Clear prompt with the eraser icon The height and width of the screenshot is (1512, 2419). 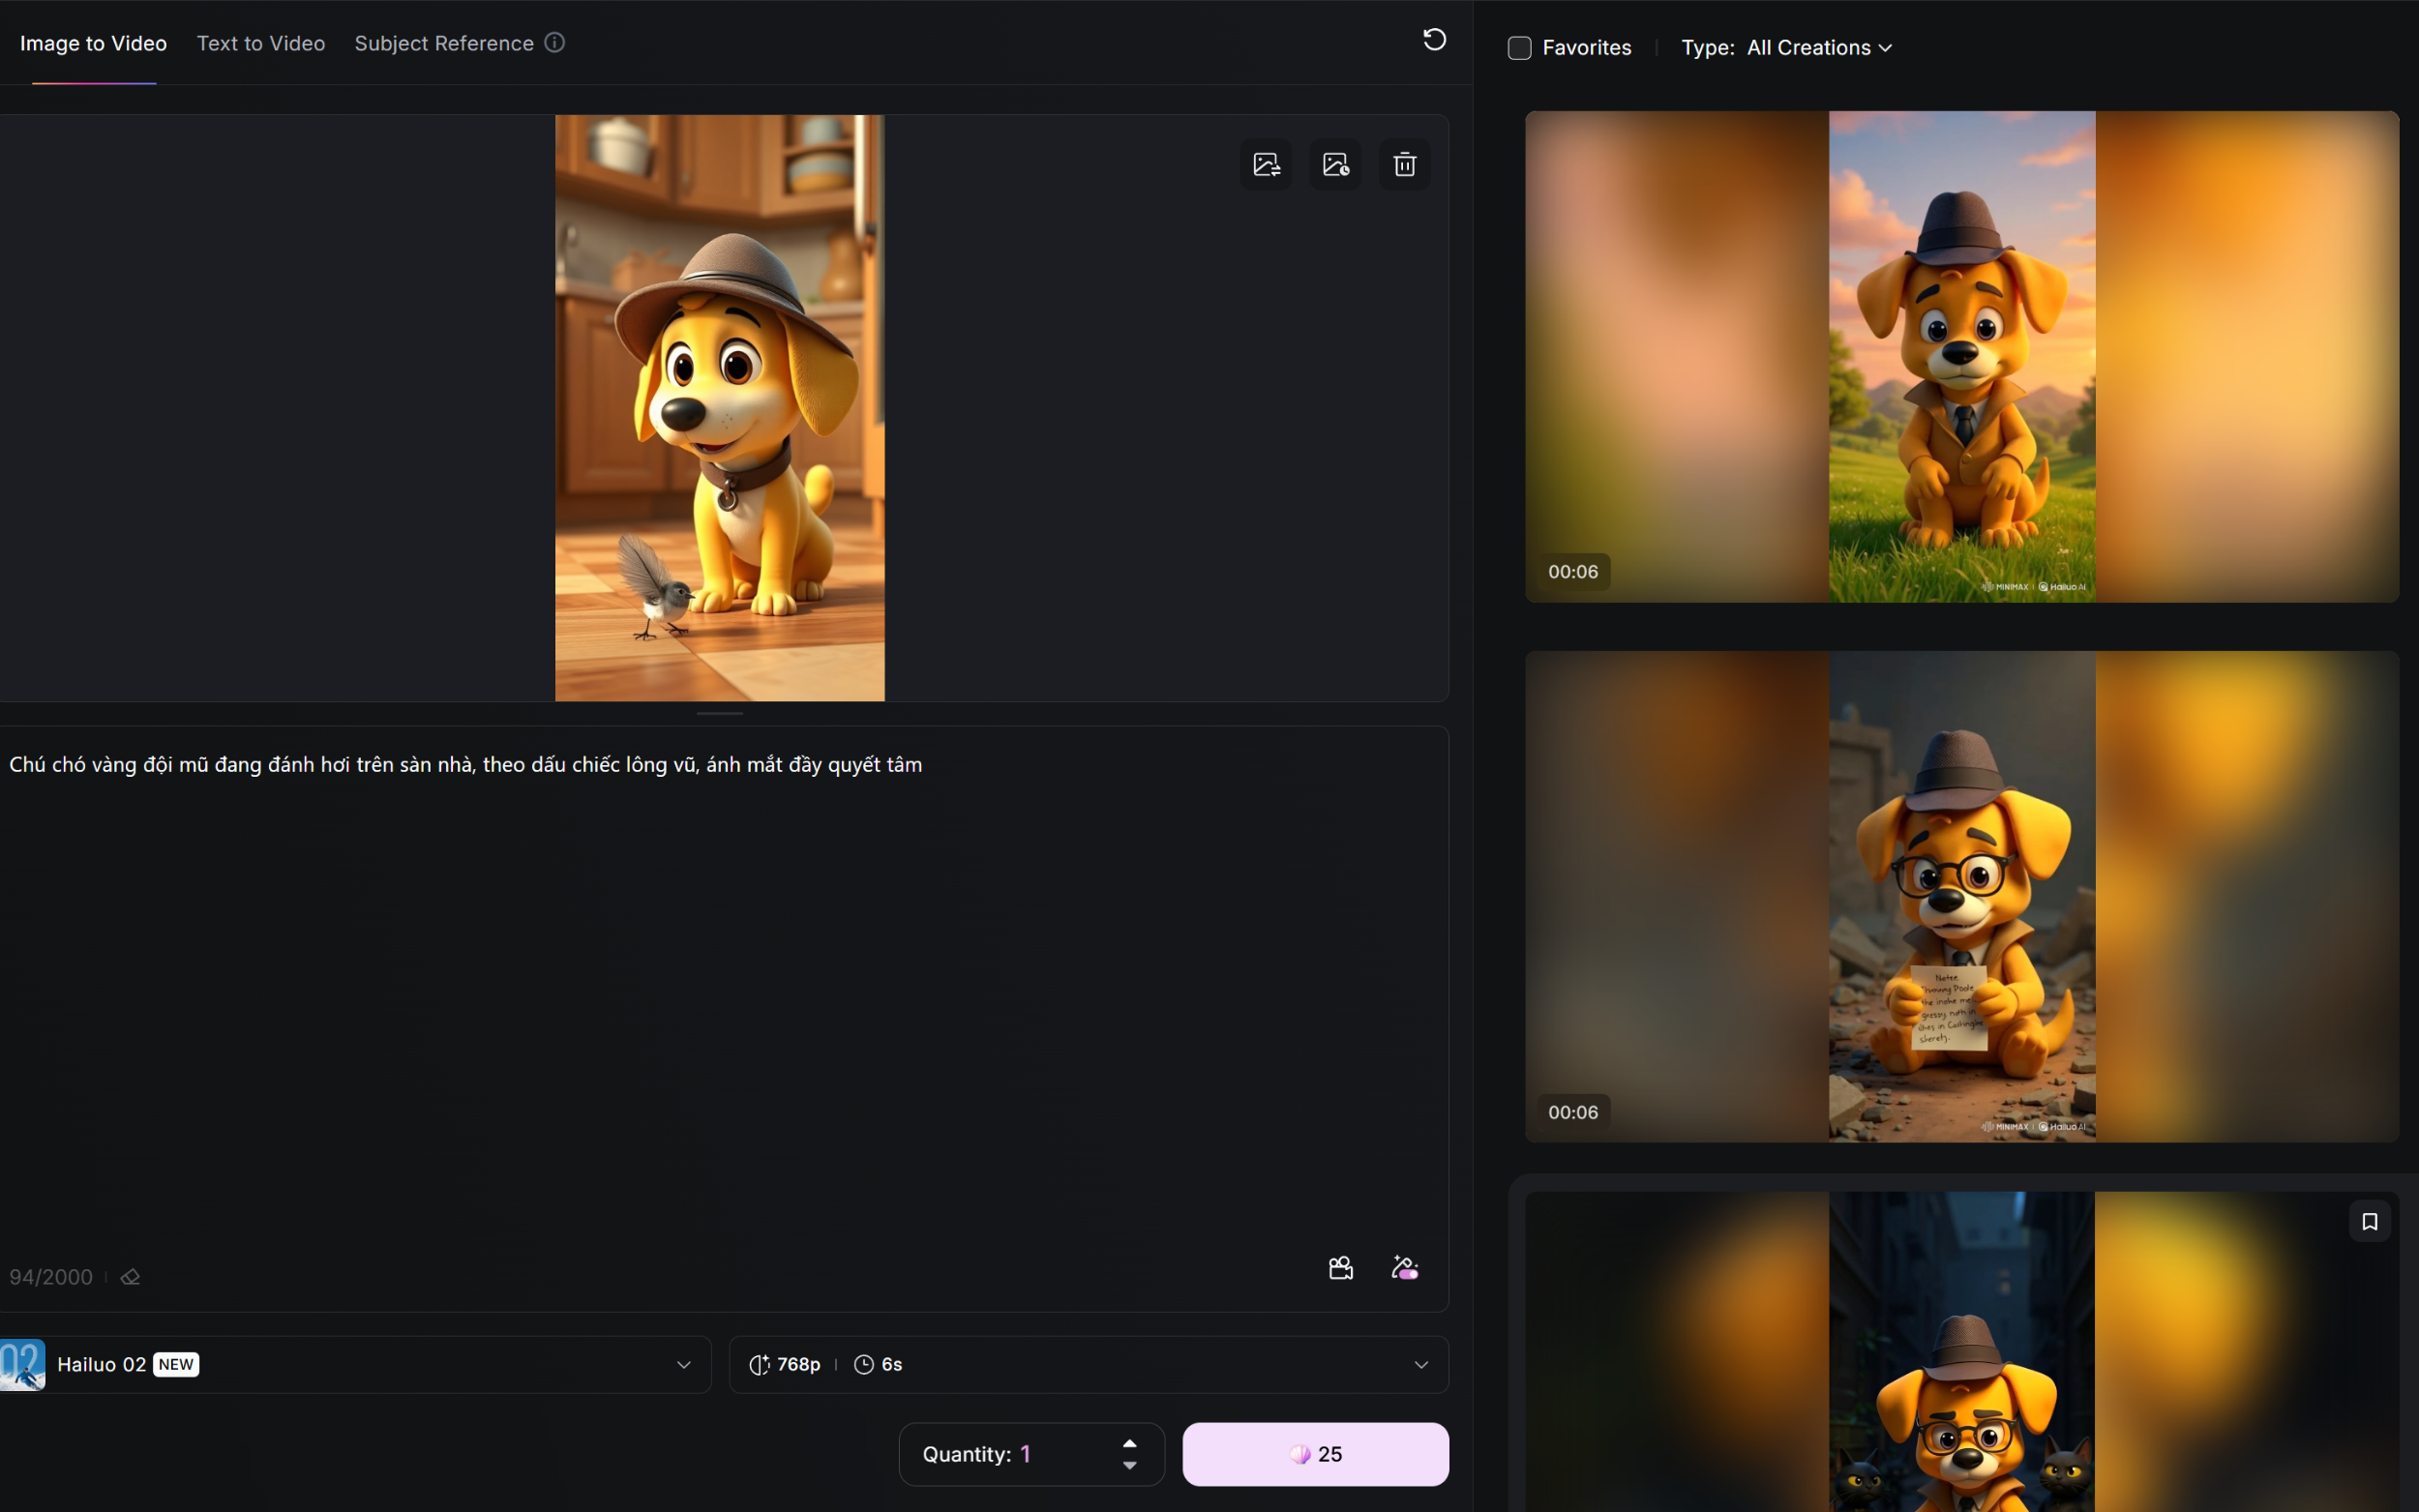coord(130,1277)
